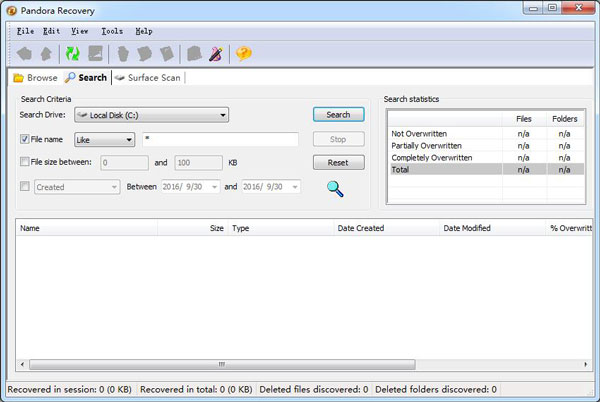Minimize the Pandora Recovery window
The width and height of the screenshot is (600, 402).
[x=533, y=8]
